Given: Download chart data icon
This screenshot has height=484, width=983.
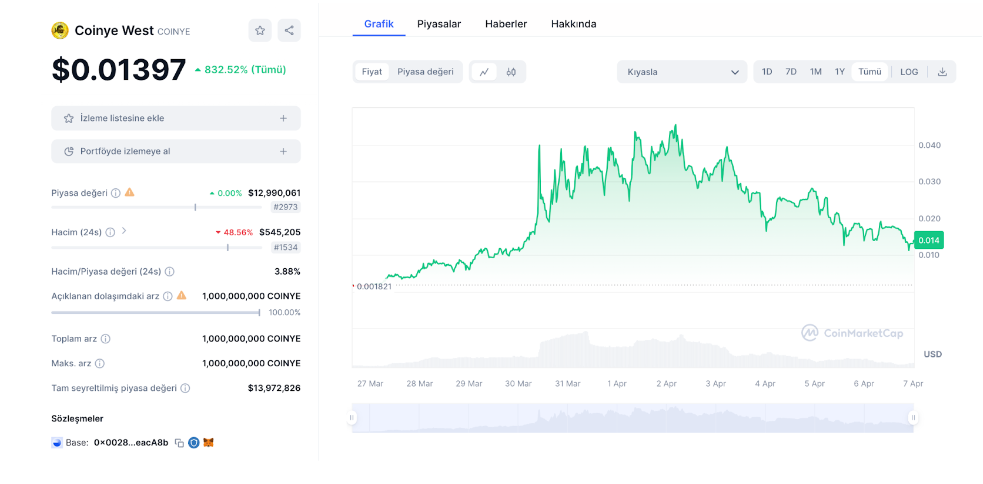Looking at the screenshot, I should [942, 72].
